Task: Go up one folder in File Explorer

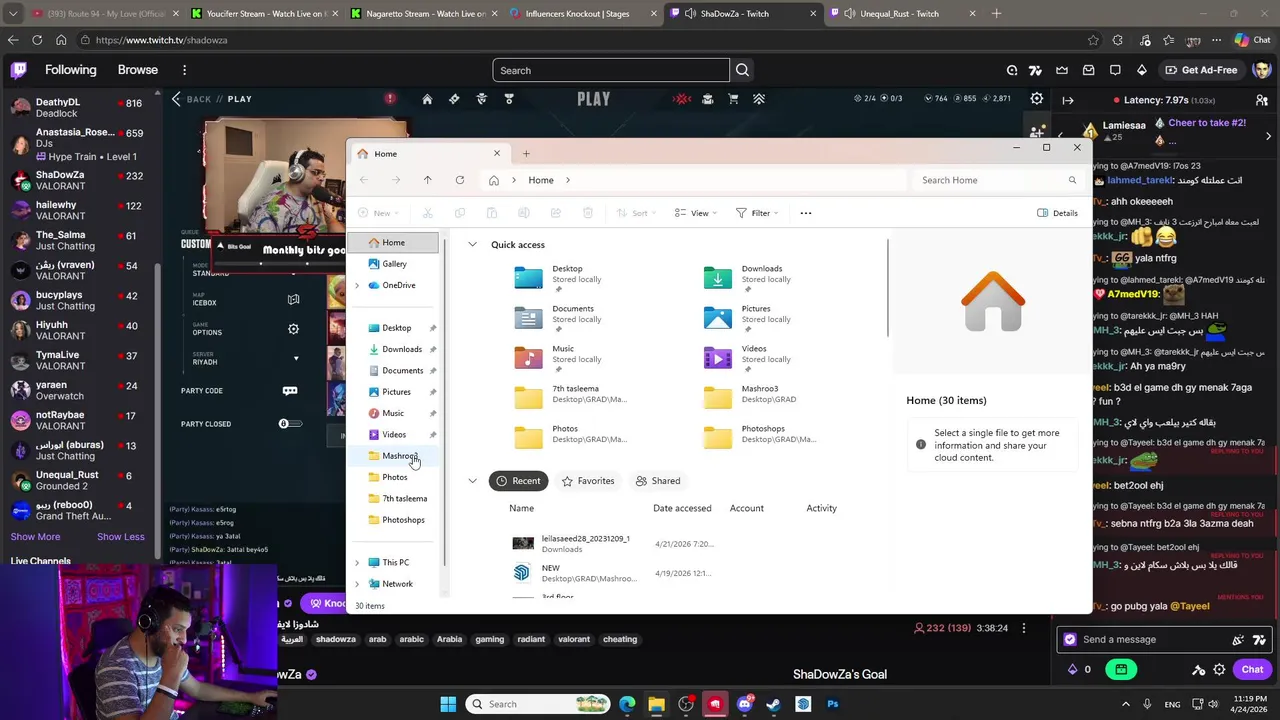Action: click(x=427, y=180)
